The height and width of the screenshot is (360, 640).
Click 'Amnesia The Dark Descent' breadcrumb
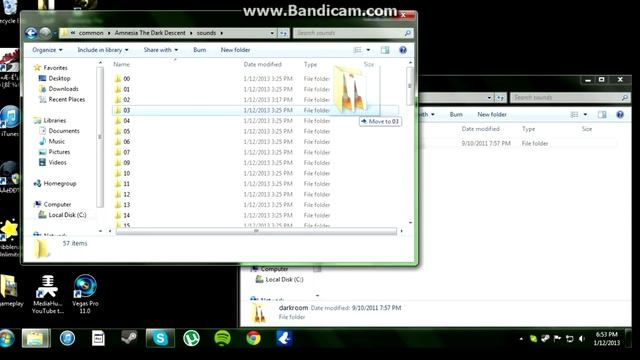[x=150, y=33]
